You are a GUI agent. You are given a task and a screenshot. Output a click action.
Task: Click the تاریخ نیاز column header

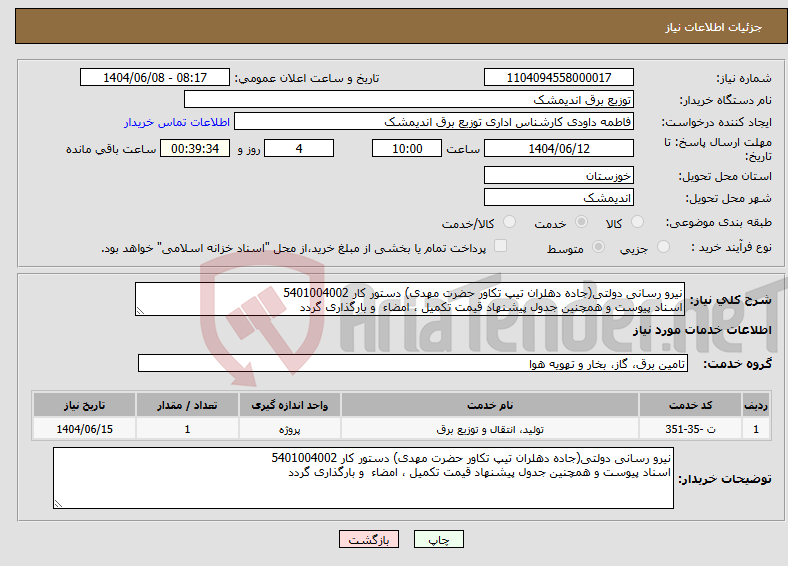click(84, 405)
